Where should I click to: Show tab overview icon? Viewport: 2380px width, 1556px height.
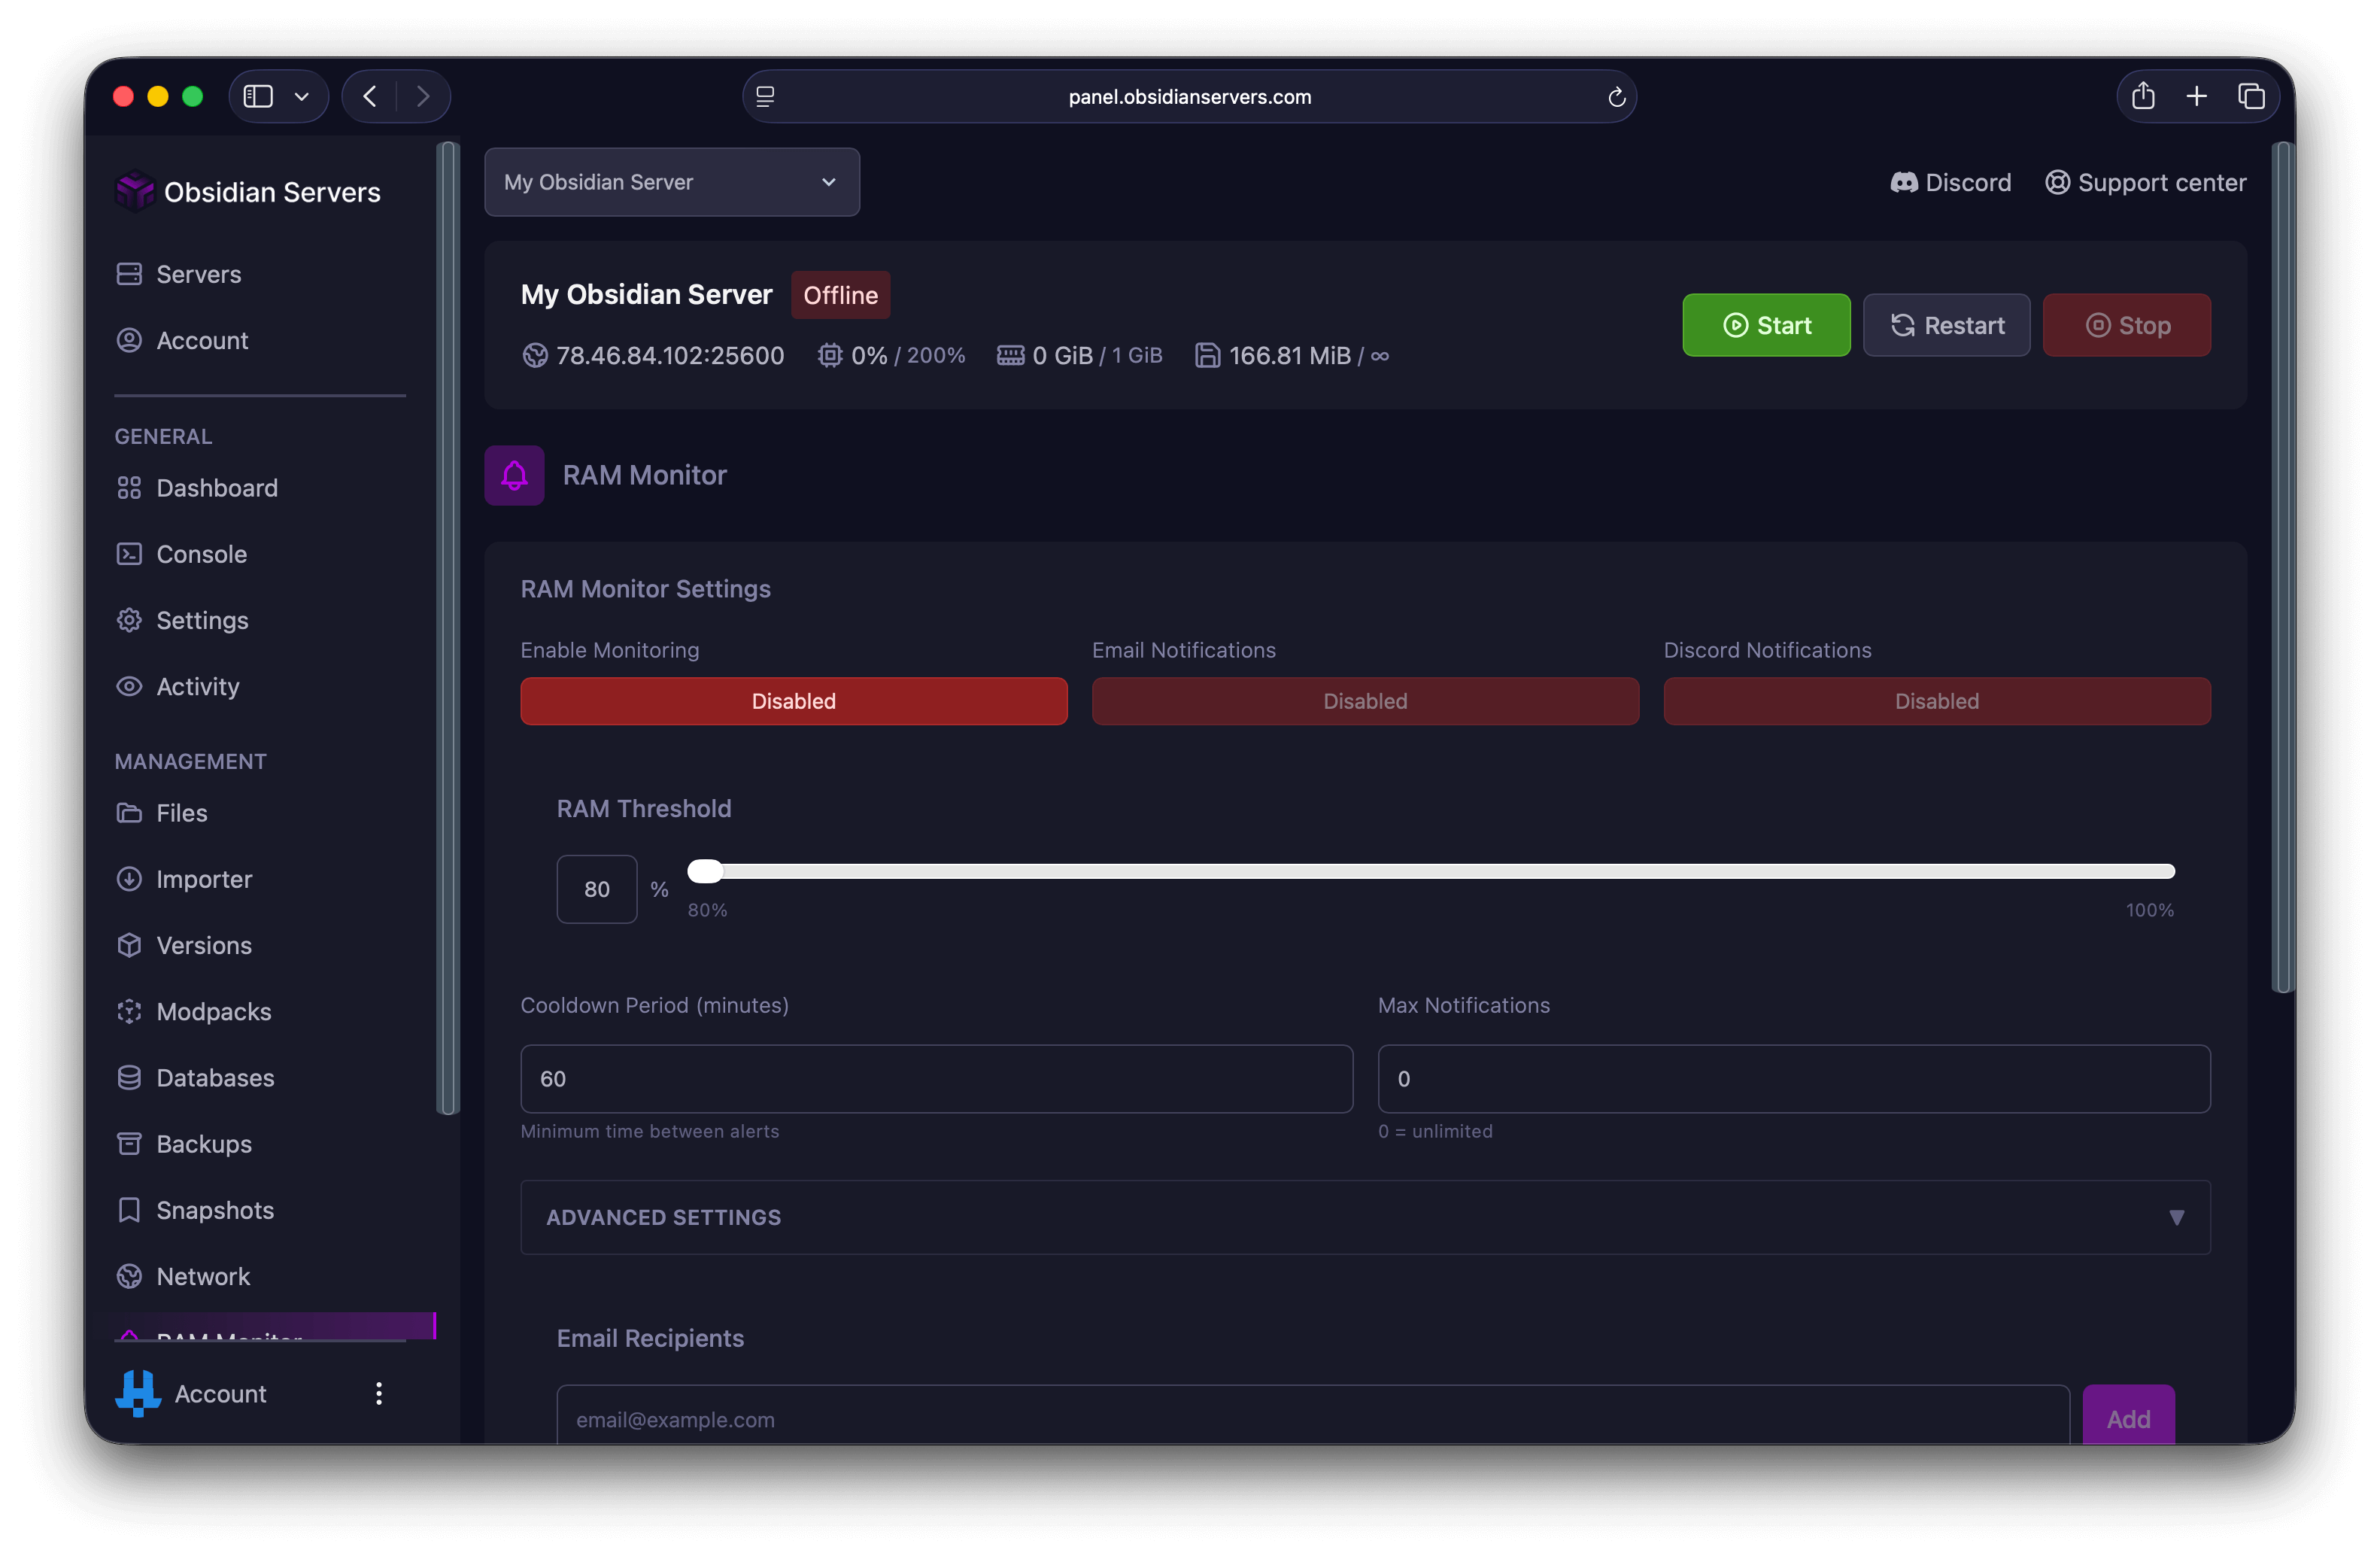2251,97
